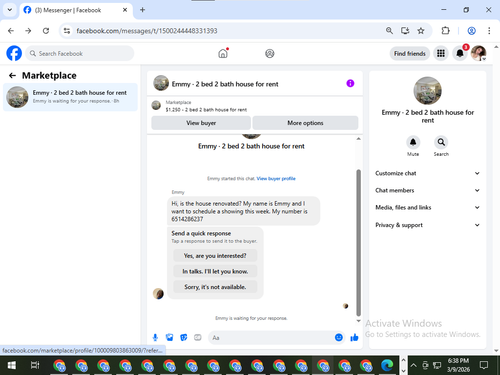Expand Privacy & support section
This screenshot has height=375, width=500.
pyautogui.click(x=427, y=225)
